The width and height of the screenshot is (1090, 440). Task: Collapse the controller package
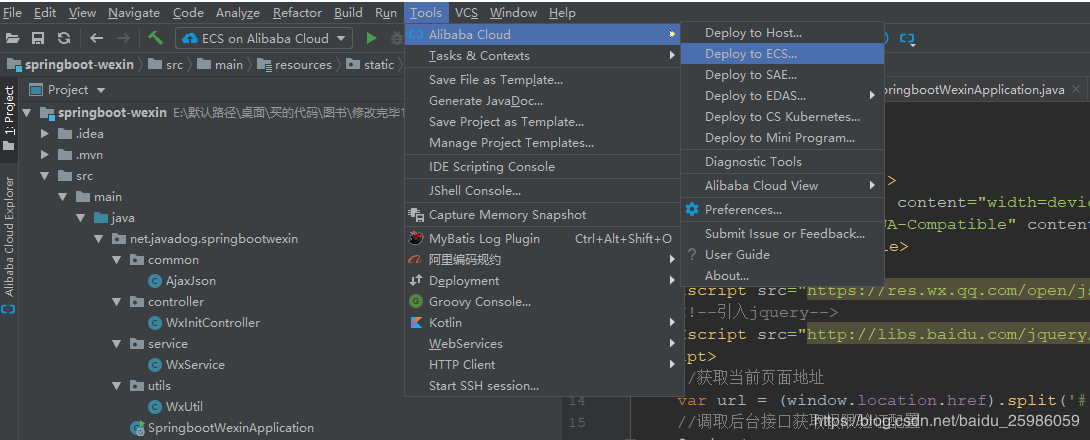point(118,302)
